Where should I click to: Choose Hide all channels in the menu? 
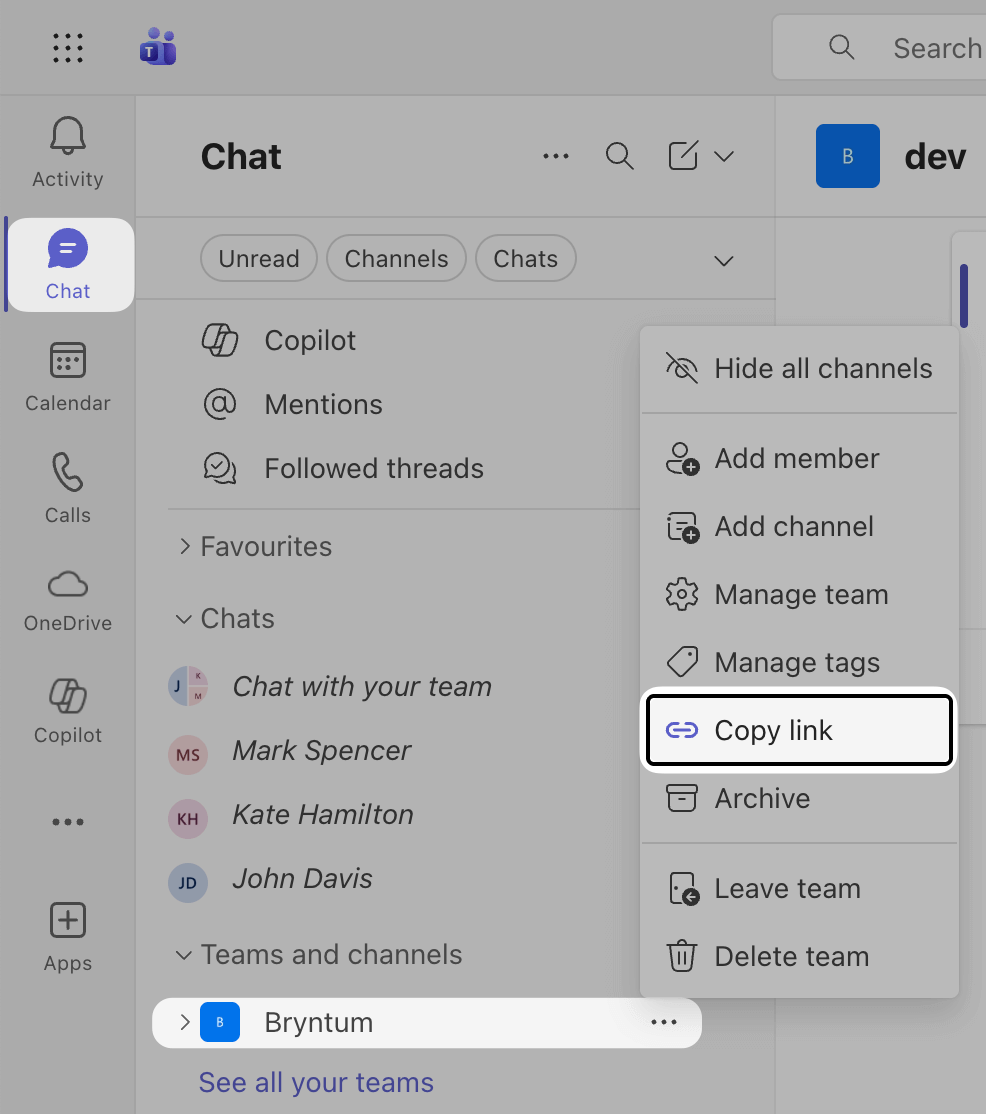pyautogui.click(x=798, y=369)
